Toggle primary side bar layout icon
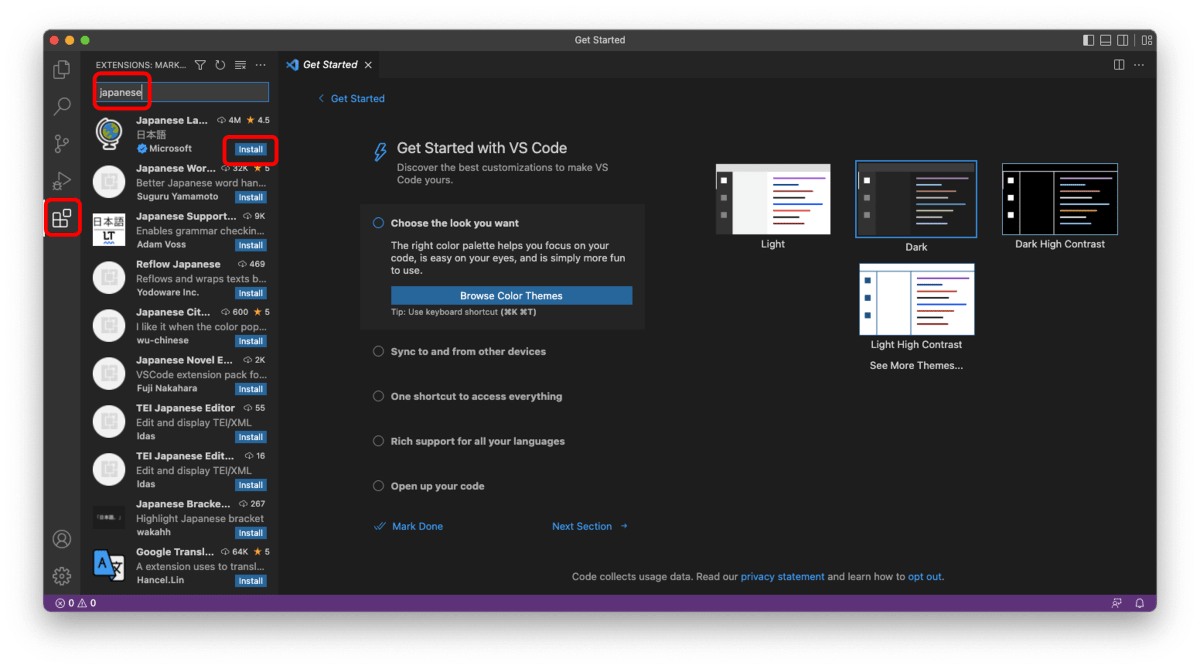The height and width of the screenshot is (669, 1200). [1089, 40]
